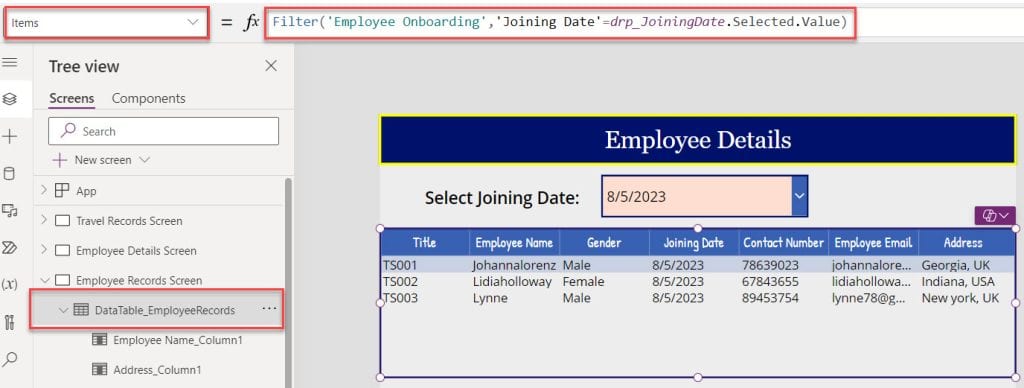Screen dimensions: 1024x388
Task: Expand Employee Details Screen node
Action: click(x=44, y=250)
